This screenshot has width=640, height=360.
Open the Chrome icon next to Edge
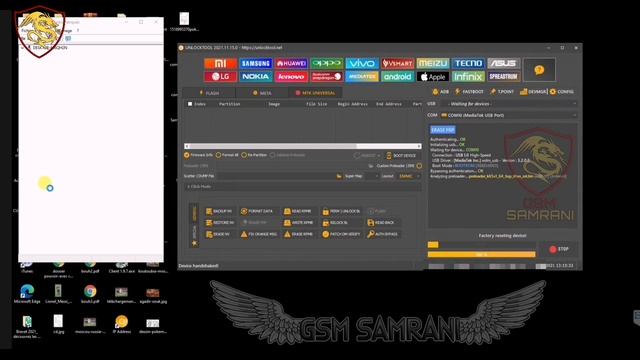point(90,294)
